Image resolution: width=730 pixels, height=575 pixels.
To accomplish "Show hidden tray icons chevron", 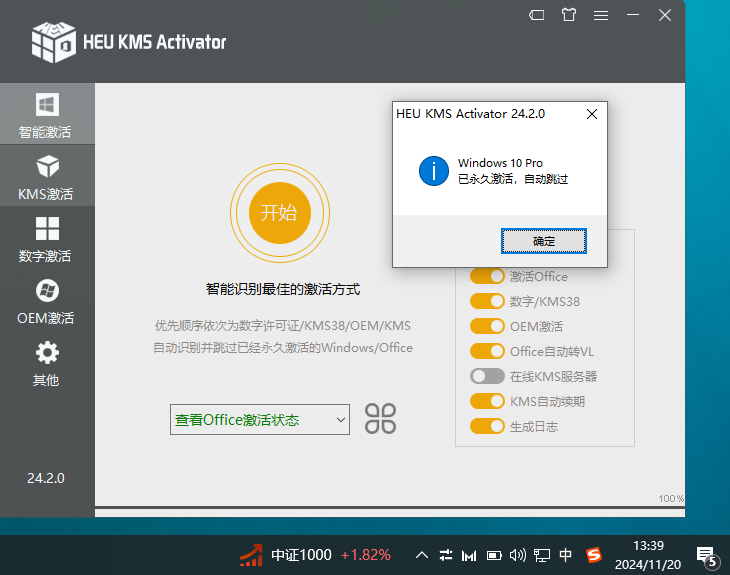I will click(x=422, y=555).
